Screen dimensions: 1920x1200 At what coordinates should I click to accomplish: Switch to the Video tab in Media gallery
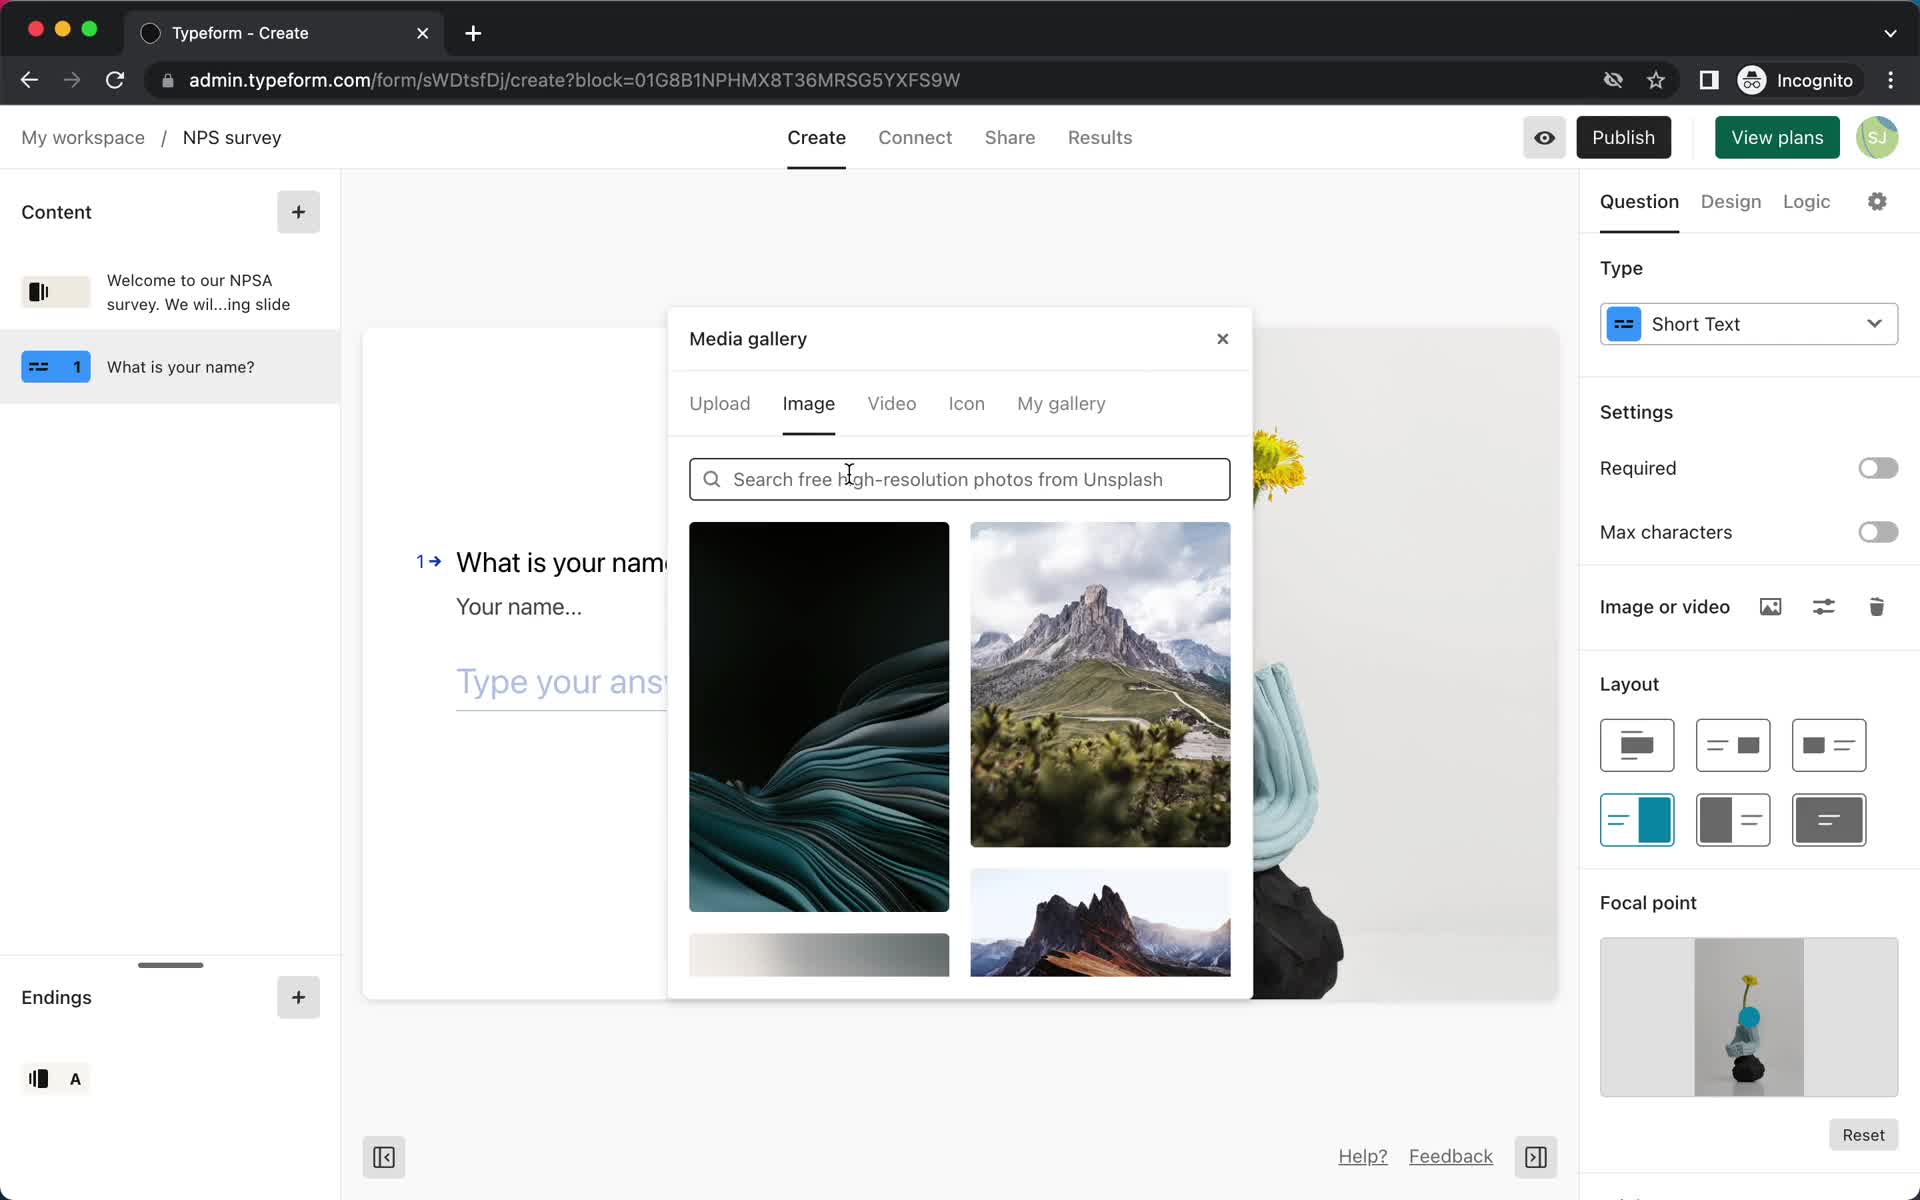coord(892,402)
